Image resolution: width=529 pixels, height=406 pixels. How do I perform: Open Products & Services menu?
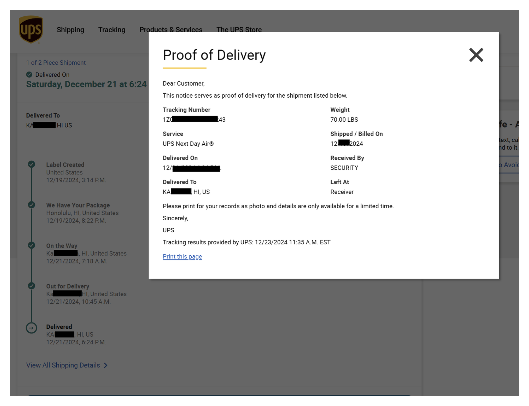tap(171, 30)
